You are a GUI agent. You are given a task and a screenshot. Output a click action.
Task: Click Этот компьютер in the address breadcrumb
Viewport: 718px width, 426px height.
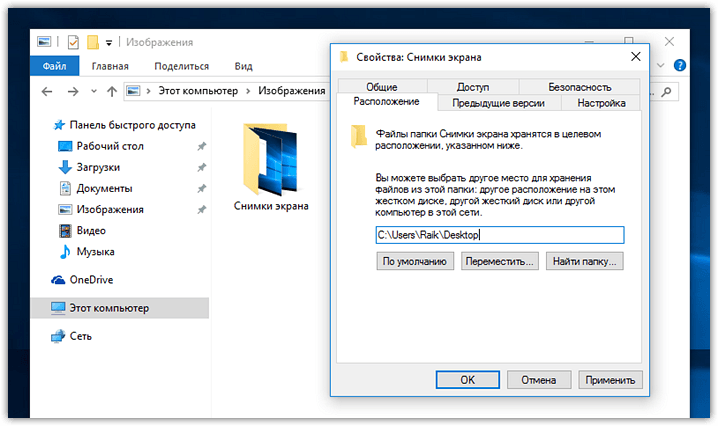[198, 91]
